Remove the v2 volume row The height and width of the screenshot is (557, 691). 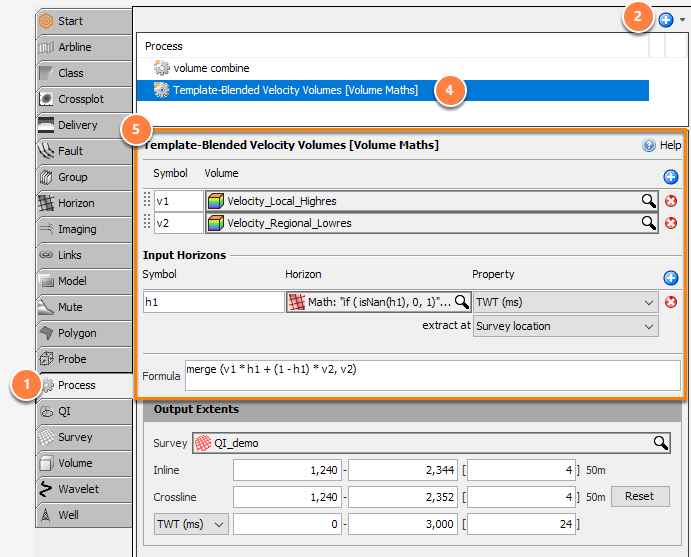(671, 223)
